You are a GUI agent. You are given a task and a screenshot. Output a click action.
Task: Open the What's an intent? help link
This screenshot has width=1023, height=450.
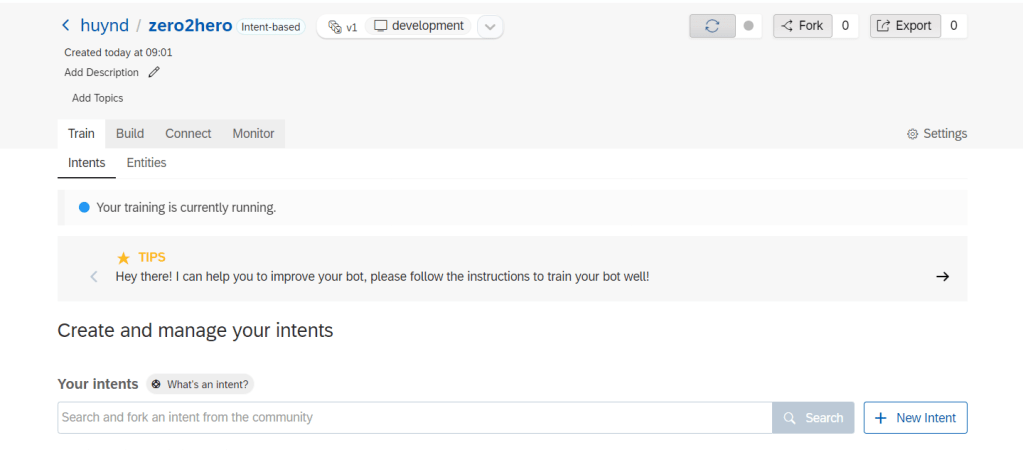point(200,384)
